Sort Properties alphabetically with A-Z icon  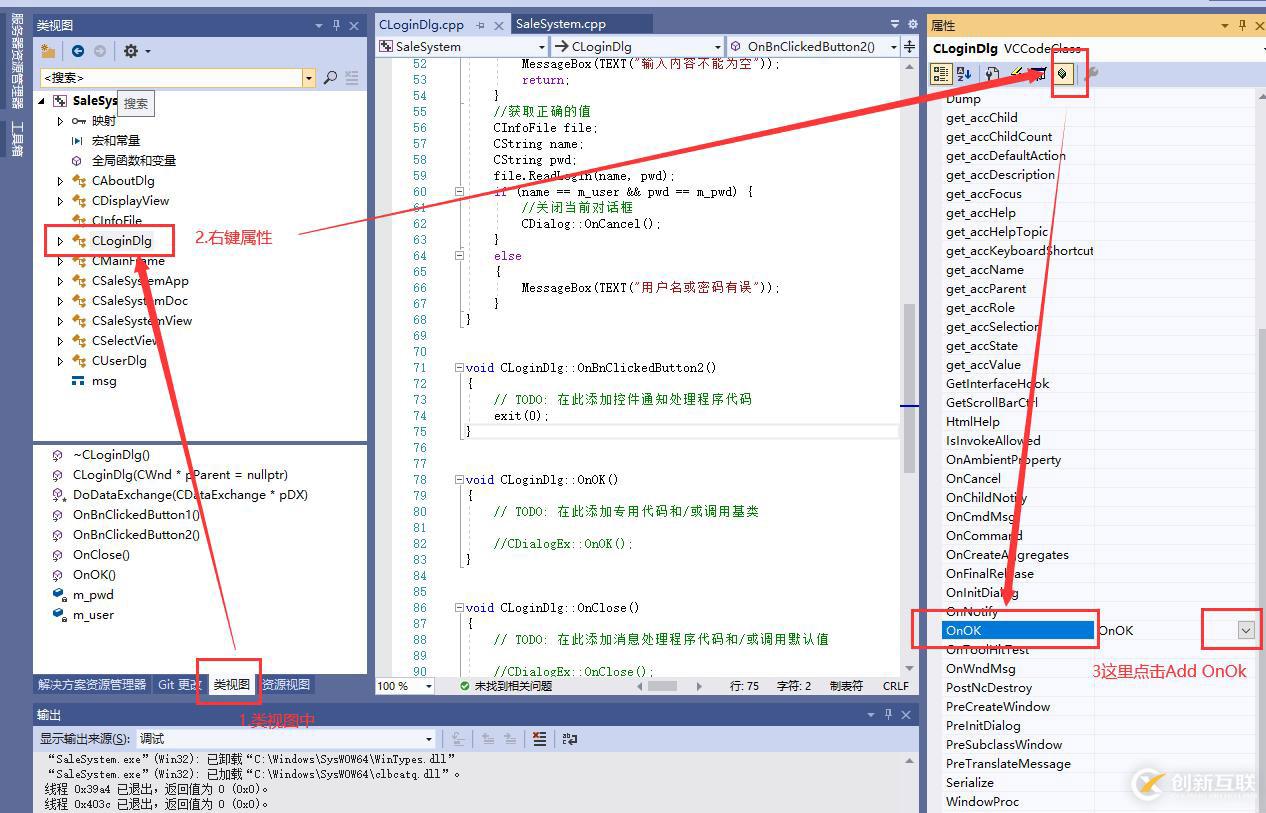coord(964,74)
